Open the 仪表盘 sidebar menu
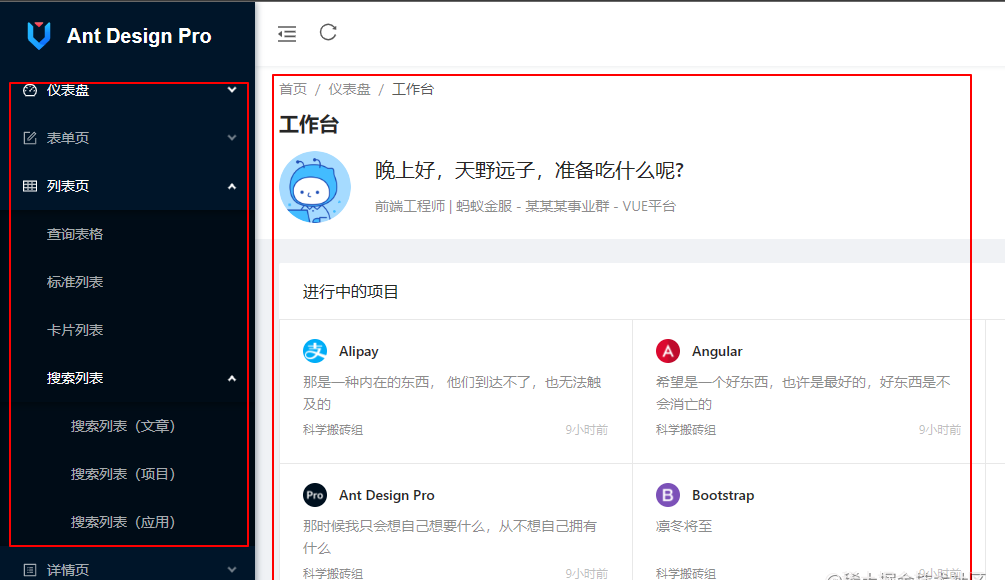Image resolution: width=1005 pixels, height=580 pixels. click(x=128, y=90)
